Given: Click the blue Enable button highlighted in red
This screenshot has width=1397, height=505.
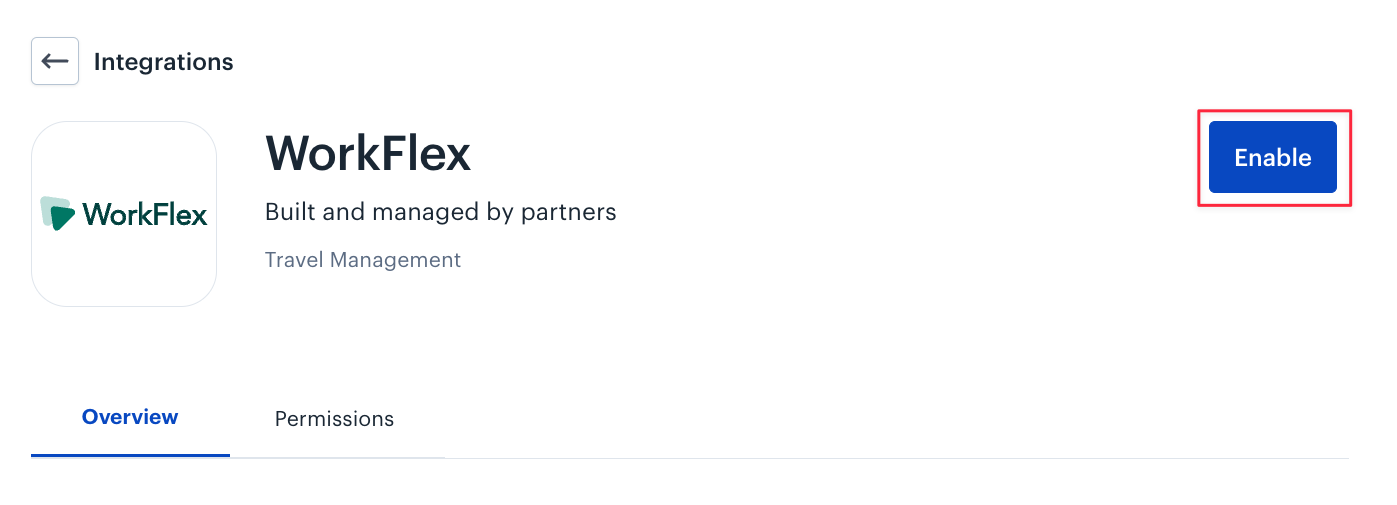Looking at the screenshot, I should (1272, 157).
